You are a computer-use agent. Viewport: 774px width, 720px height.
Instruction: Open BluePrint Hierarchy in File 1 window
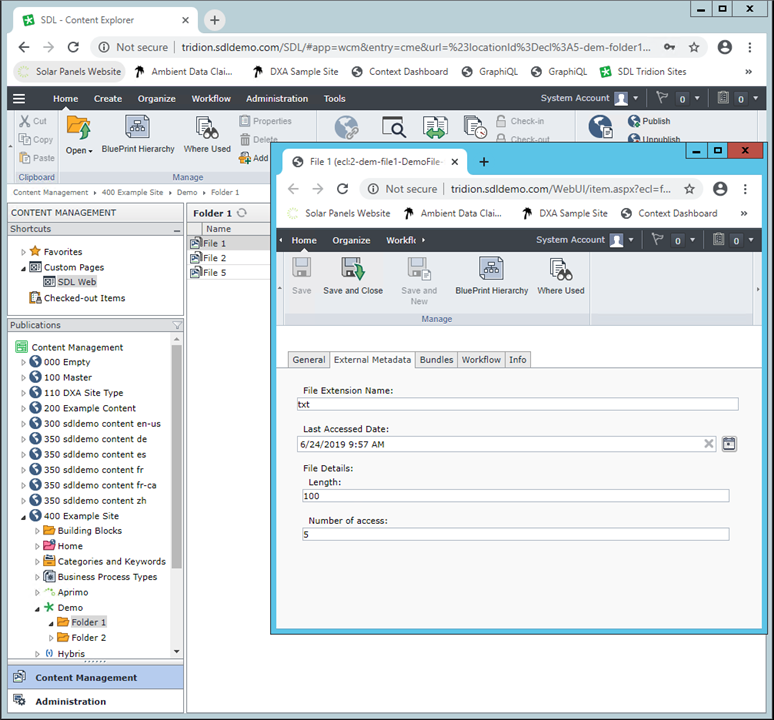pyautogui.click(x=492, y=276)
